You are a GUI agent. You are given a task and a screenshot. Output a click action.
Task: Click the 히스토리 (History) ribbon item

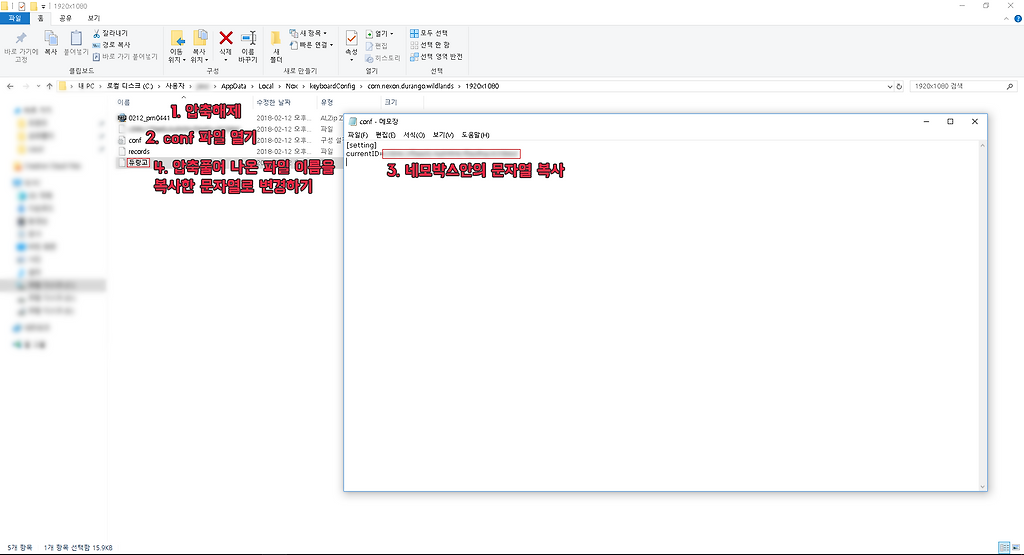click(383, 58)
